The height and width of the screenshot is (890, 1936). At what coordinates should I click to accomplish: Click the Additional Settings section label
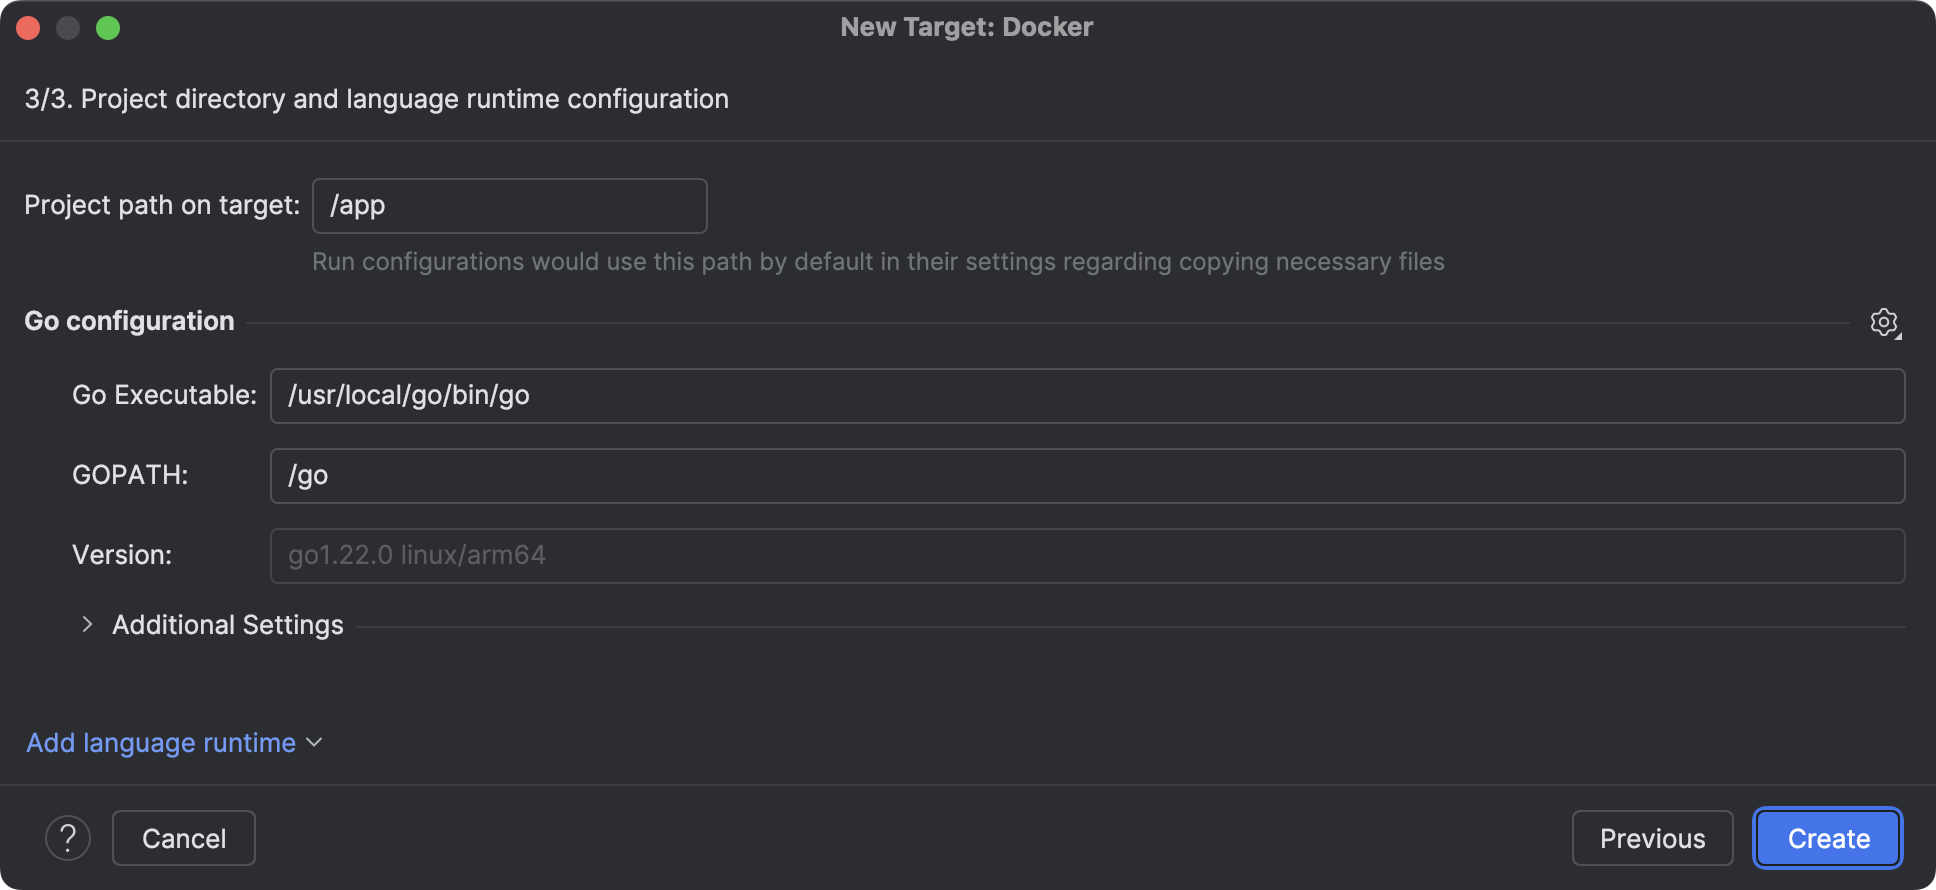pos(228,625)
